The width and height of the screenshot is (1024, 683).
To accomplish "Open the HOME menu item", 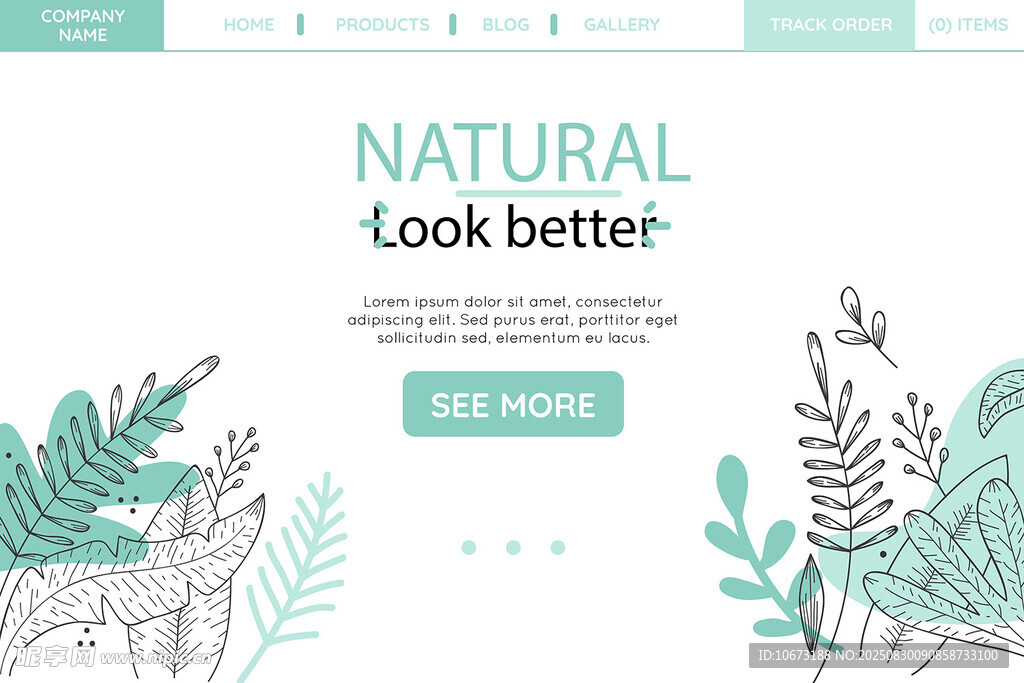I will (249, 25).
